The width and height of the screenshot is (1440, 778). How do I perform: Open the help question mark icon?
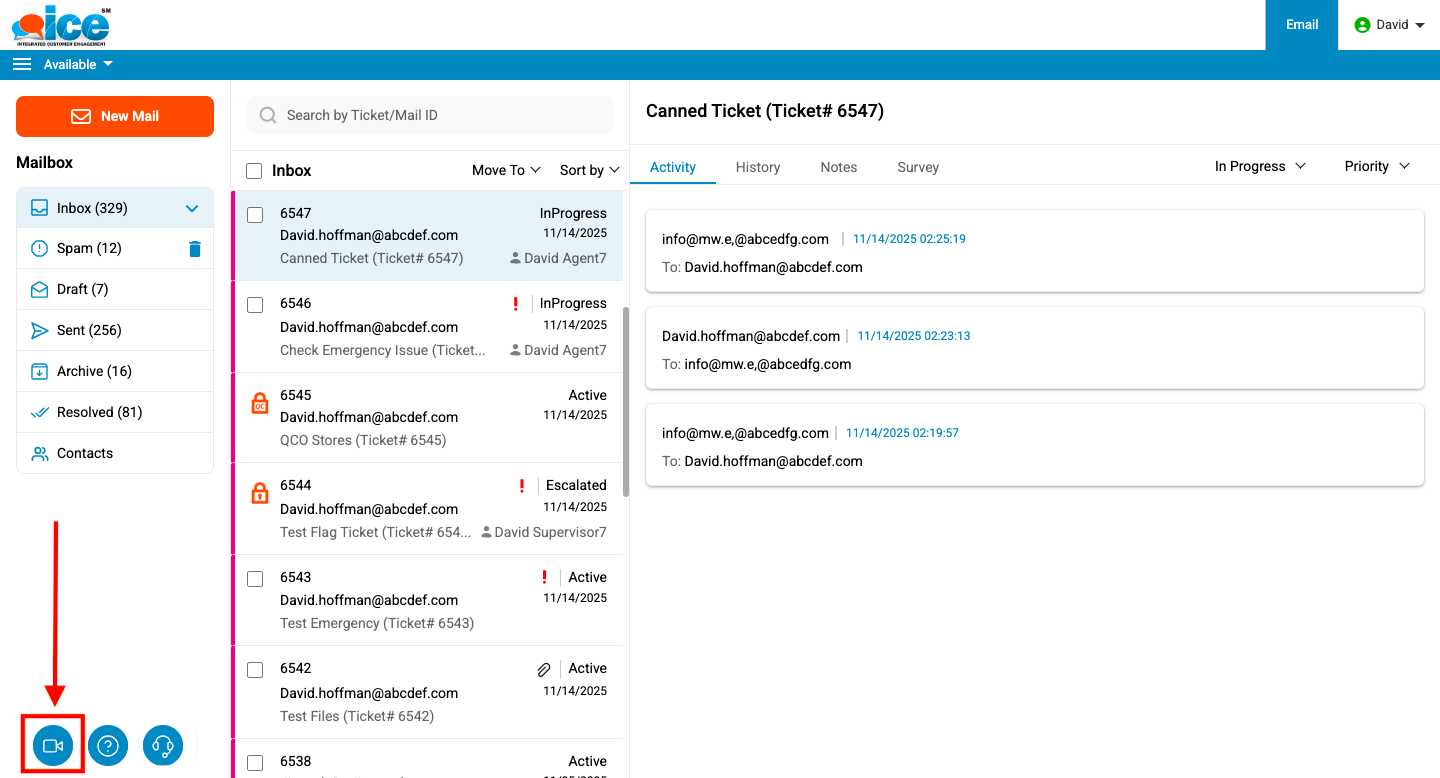click(x=108, y=745)
